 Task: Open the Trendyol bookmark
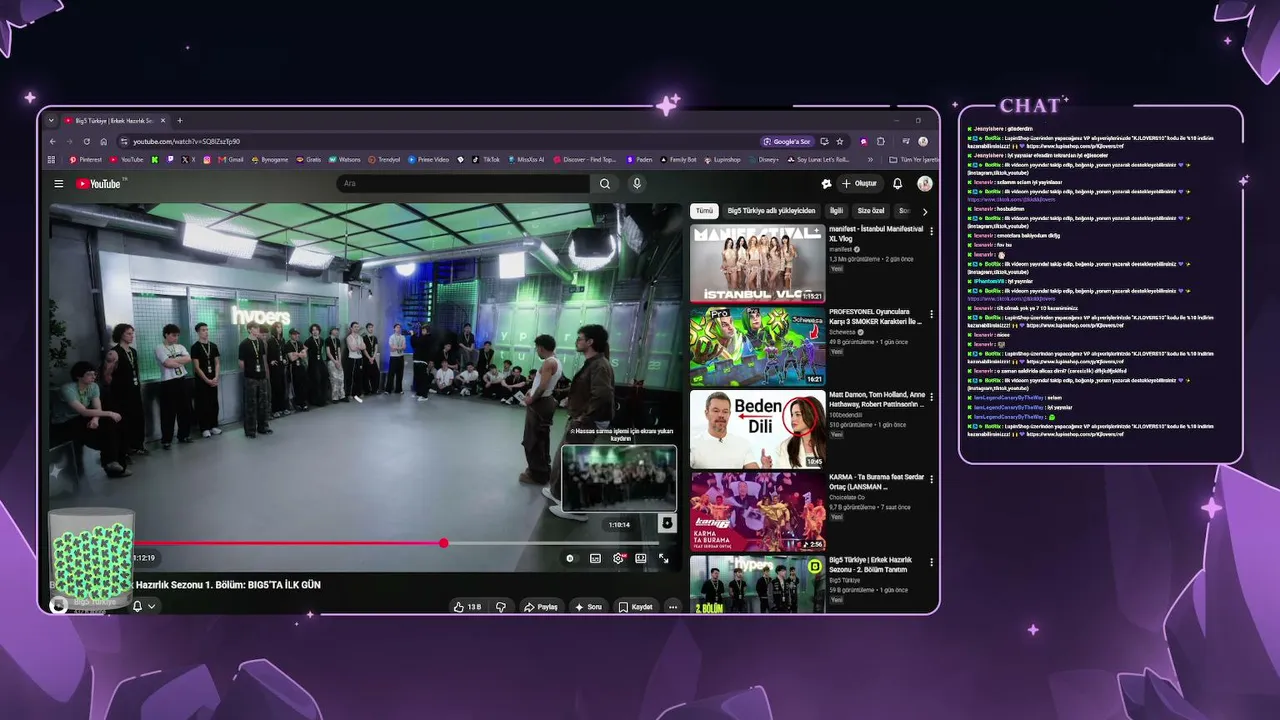[x=384, y=159]
